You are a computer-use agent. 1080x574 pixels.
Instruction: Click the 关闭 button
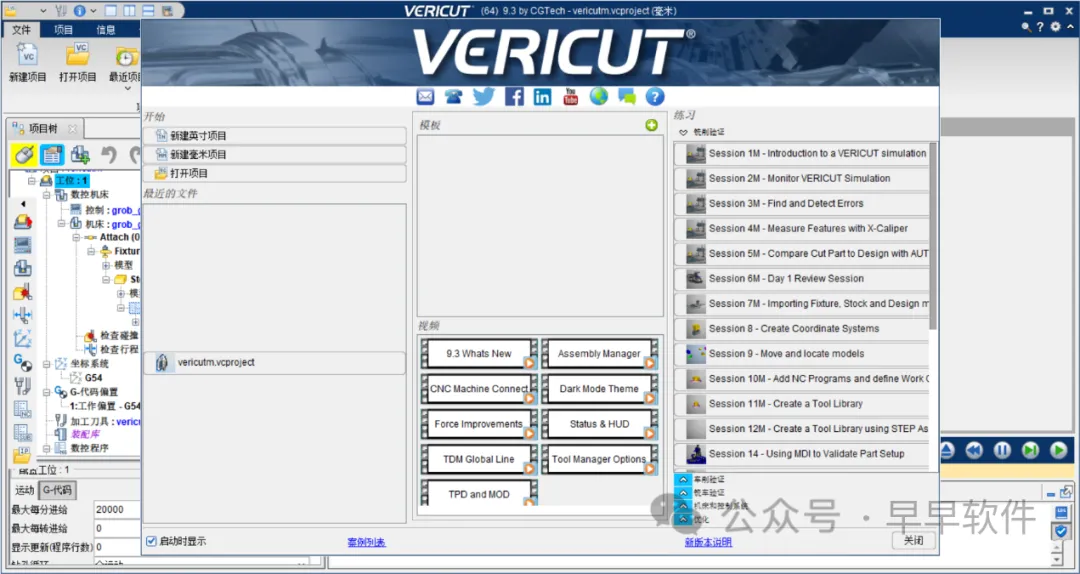[x=913, y=540]
